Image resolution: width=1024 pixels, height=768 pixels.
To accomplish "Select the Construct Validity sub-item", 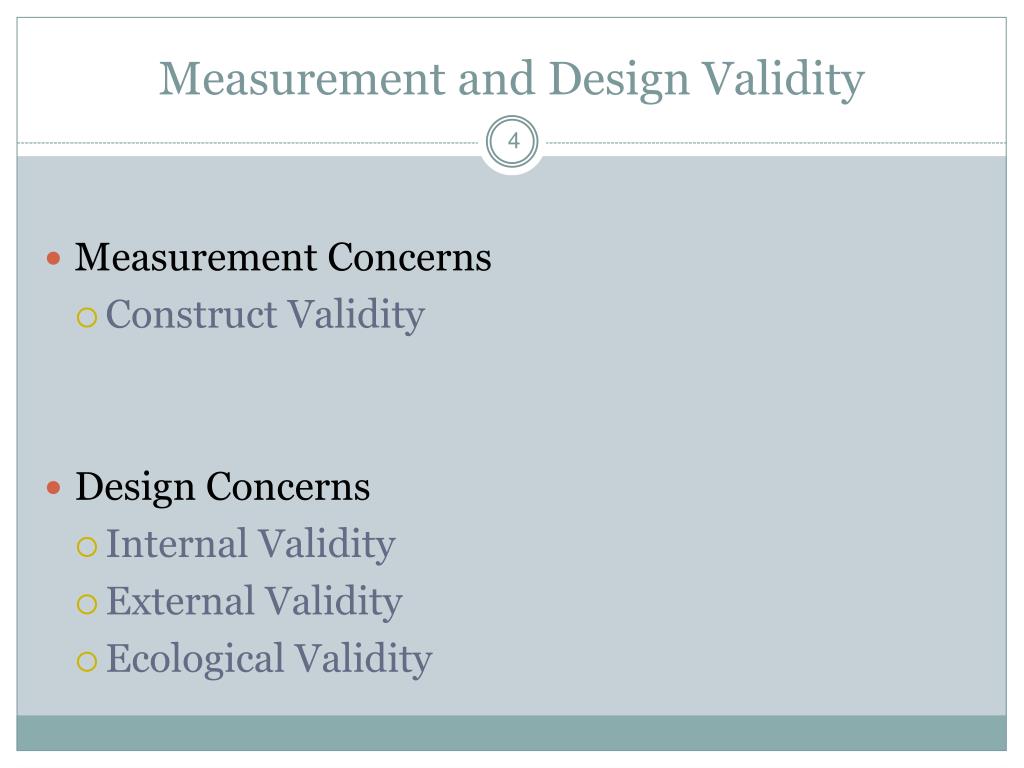I will [x=265, y=315].
